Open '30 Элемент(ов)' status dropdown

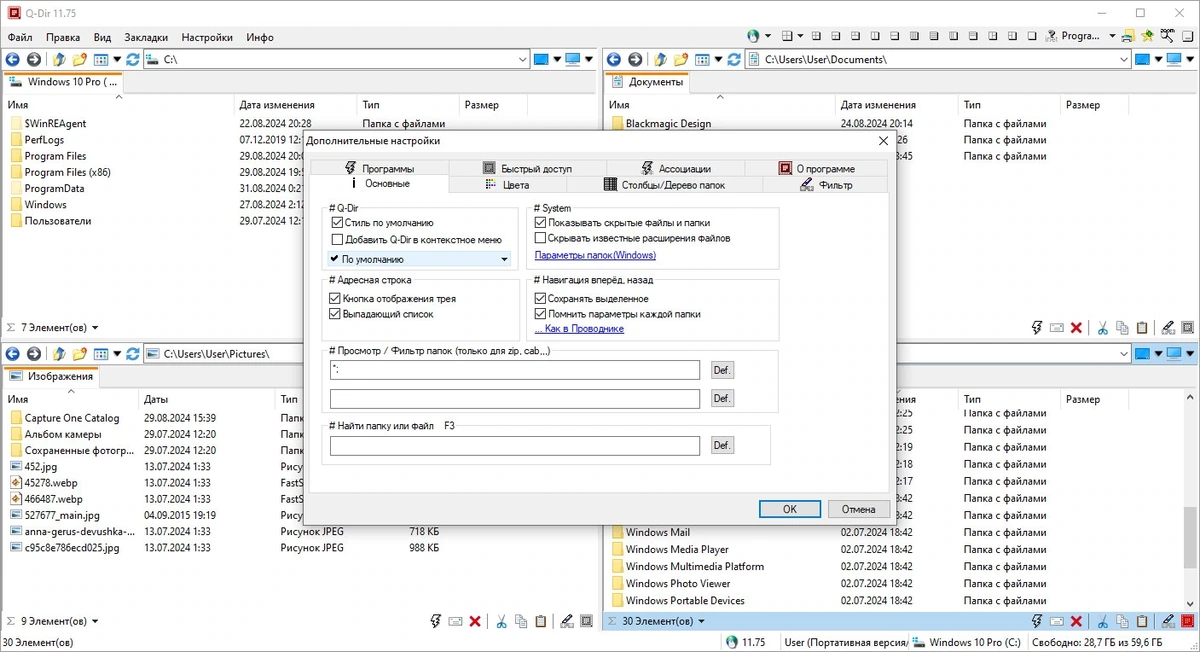pyautogui.click(x=702, y=621)
